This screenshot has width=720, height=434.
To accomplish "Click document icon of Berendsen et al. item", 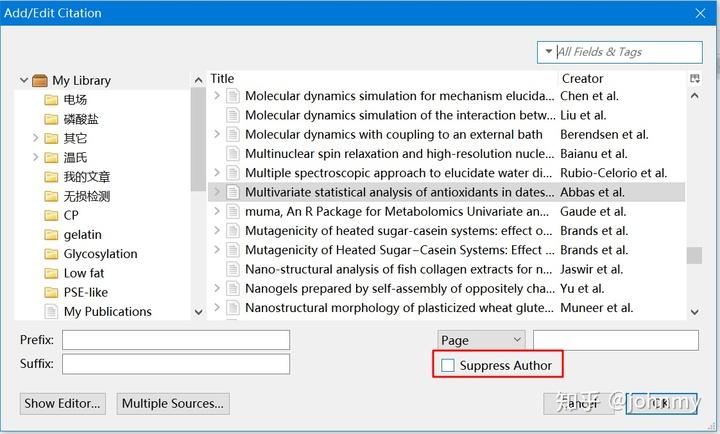I will (233, 135).
